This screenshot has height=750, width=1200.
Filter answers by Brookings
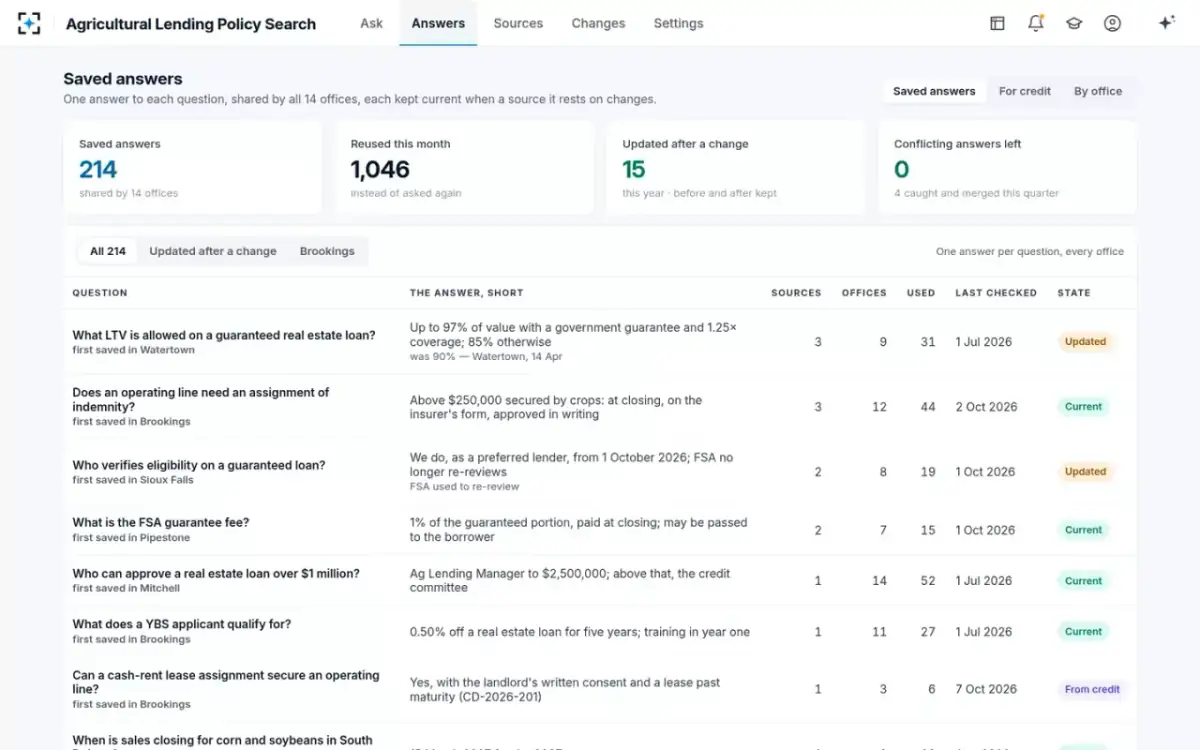[x=327, y=251]
